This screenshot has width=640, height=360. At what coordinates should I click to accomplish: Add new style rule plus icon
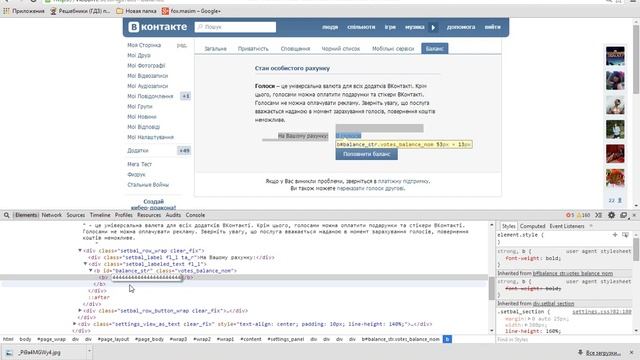[x=615, y=235]
